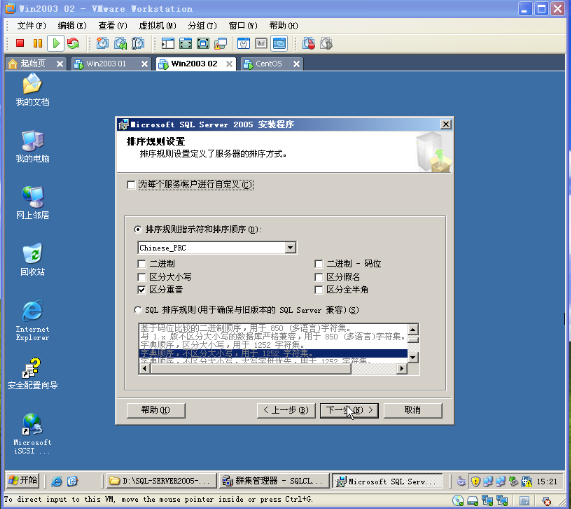Click the collation list scroll down arrow
The height and width of the screenshot is (509, 571).
[413, 357]
